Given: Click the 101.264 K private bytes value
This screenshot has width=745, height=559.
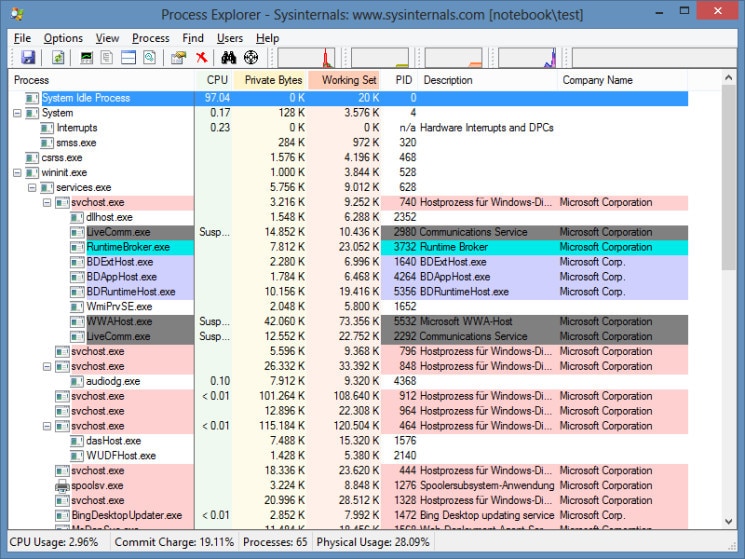Looking at the screenshot, I should [x=282, y=396].
